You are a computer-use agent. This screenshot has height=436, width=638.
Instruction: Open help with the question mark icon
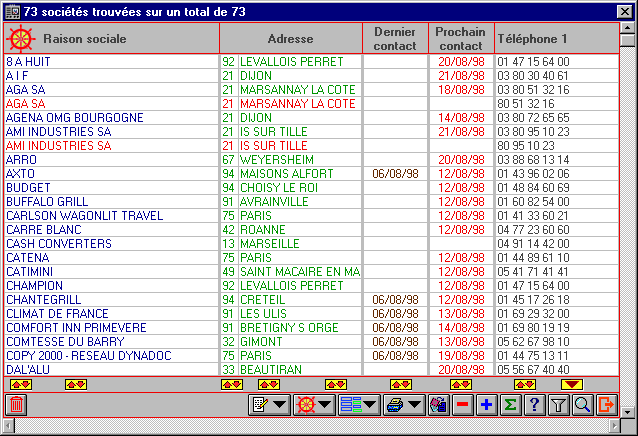pyautogui.click(x=534, y=405)
